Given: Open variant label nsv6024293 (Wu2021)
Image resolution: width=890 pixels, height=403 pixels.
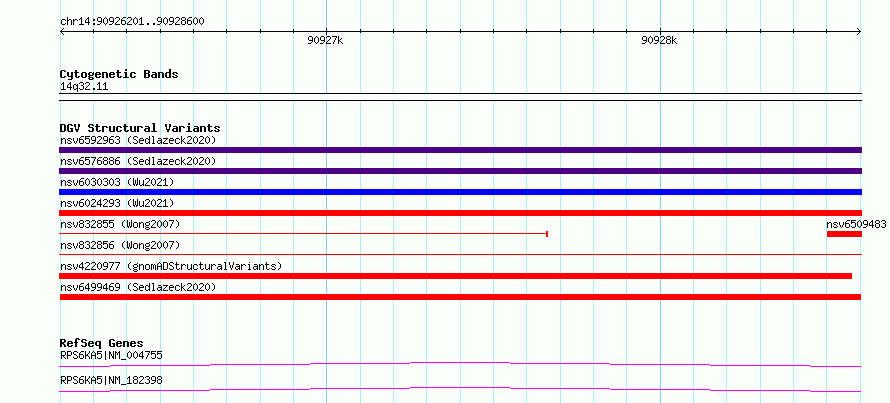Looking at the screenshot, I should pos(117,203).
